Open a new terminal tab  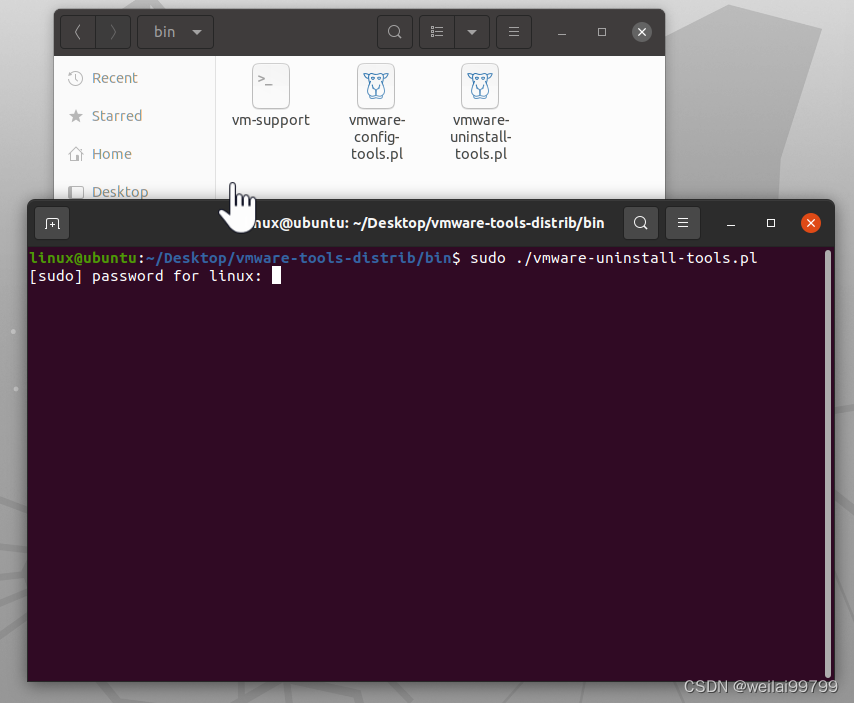[x=52, y=223]
